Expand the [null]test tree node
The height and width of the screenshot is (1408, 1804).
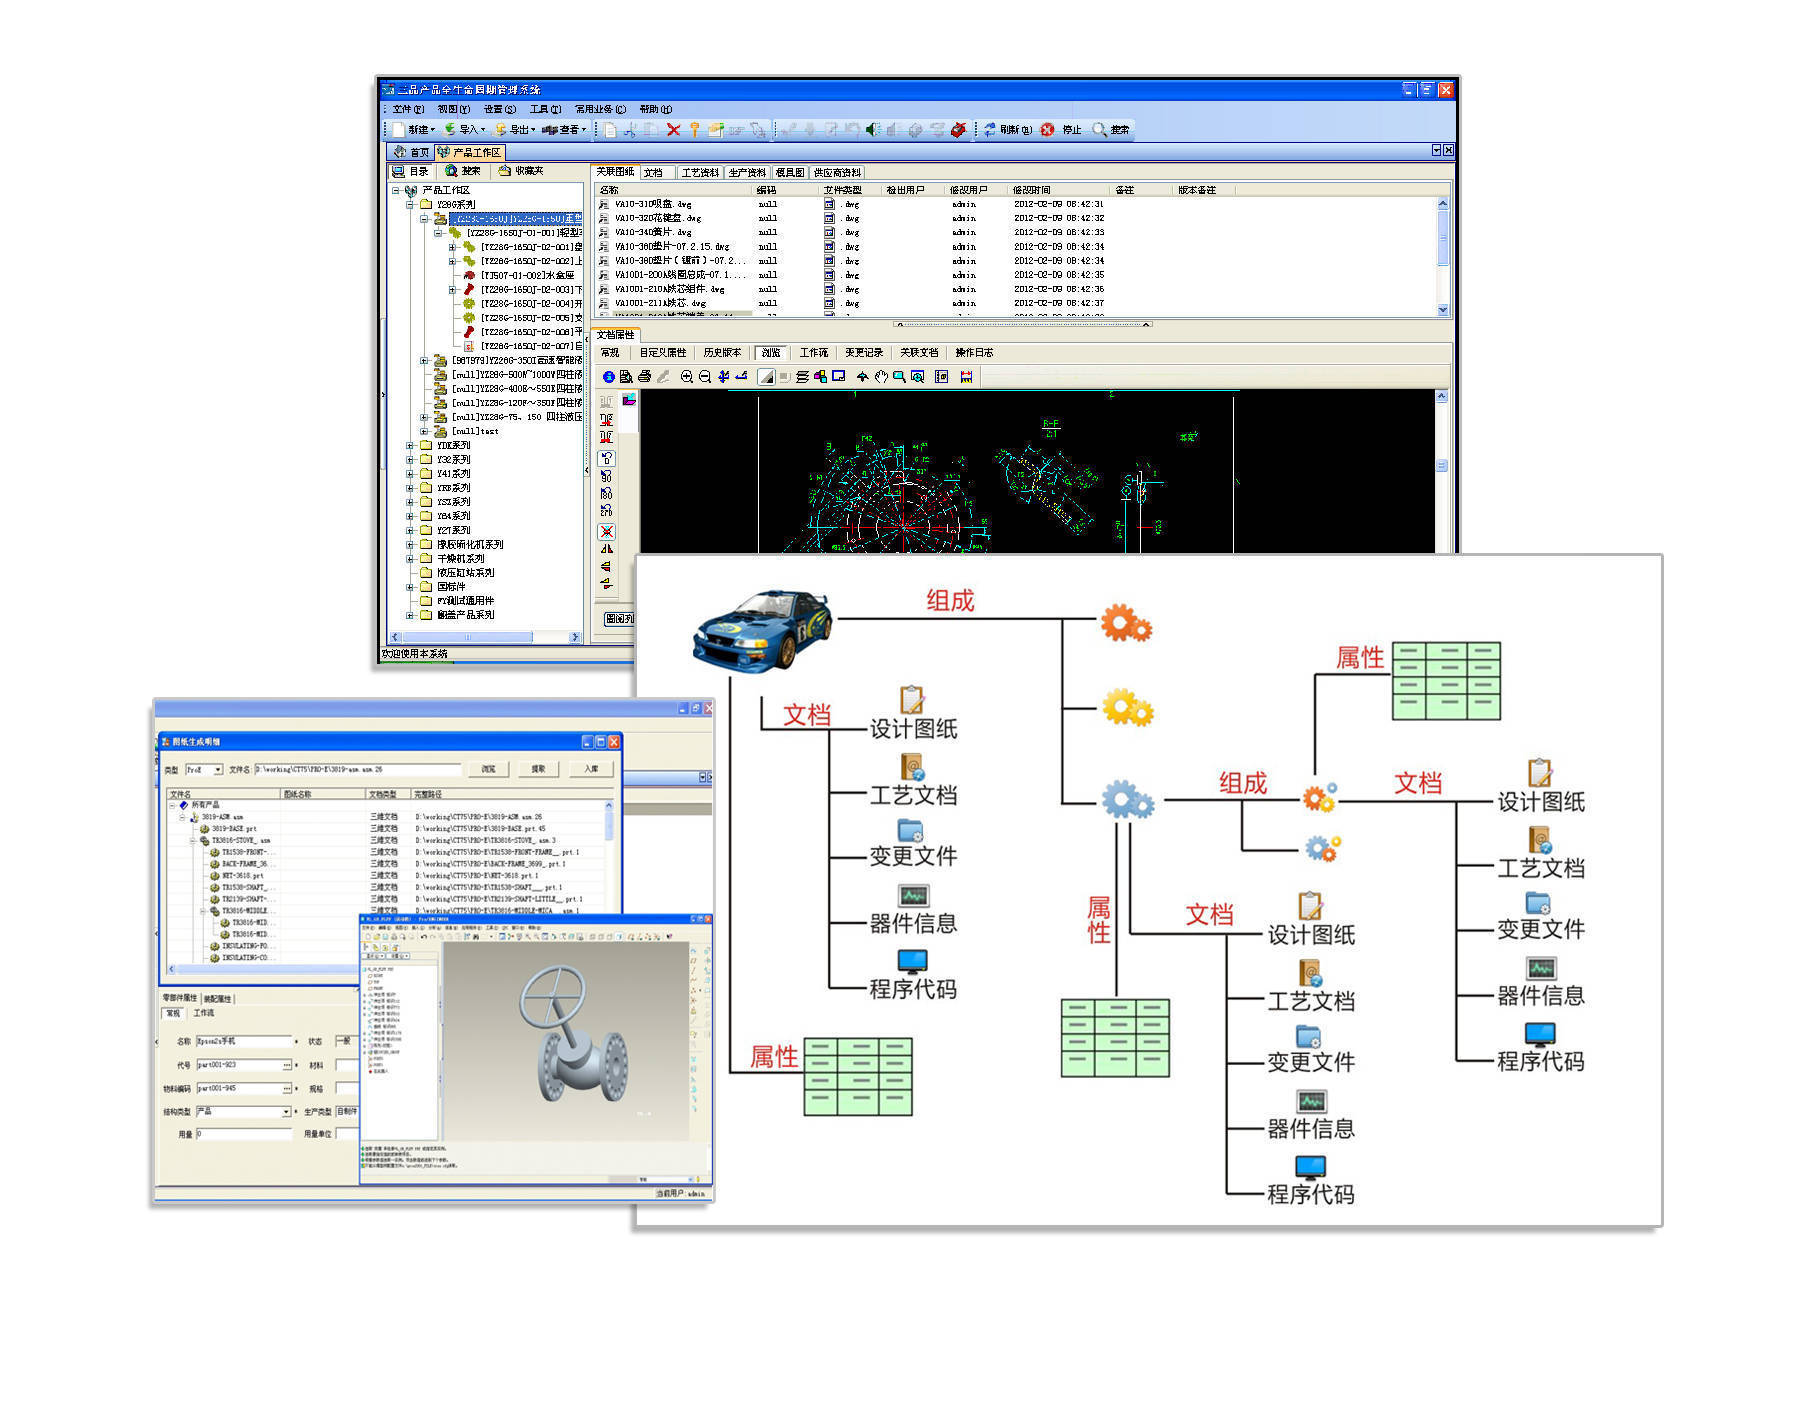424,432
